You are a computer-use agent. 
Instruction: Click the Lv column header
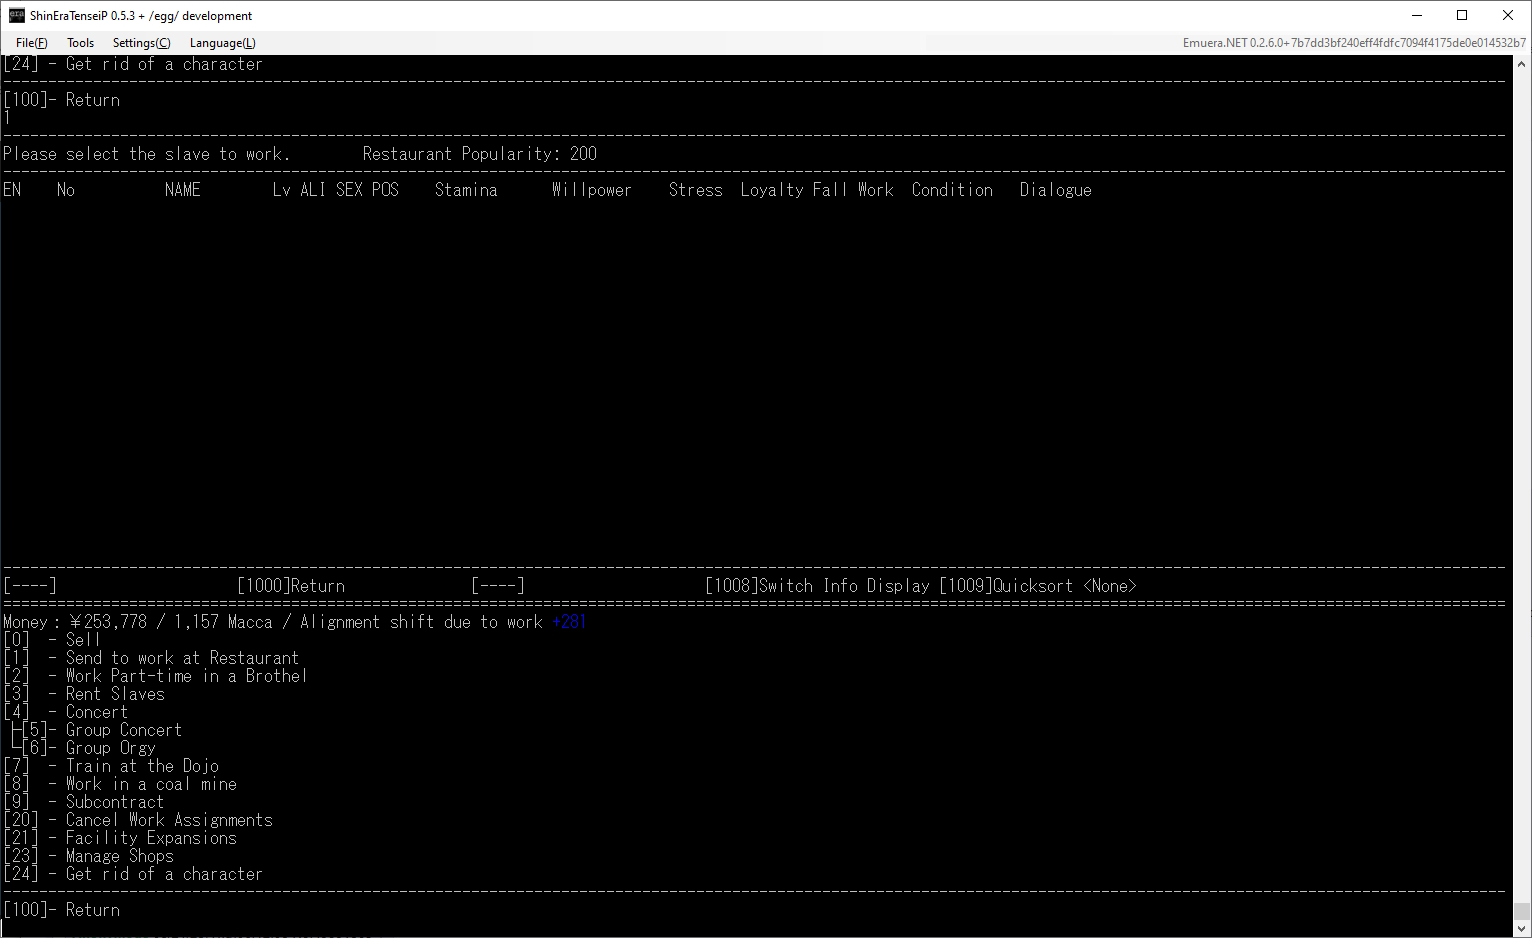coord(282,190)
